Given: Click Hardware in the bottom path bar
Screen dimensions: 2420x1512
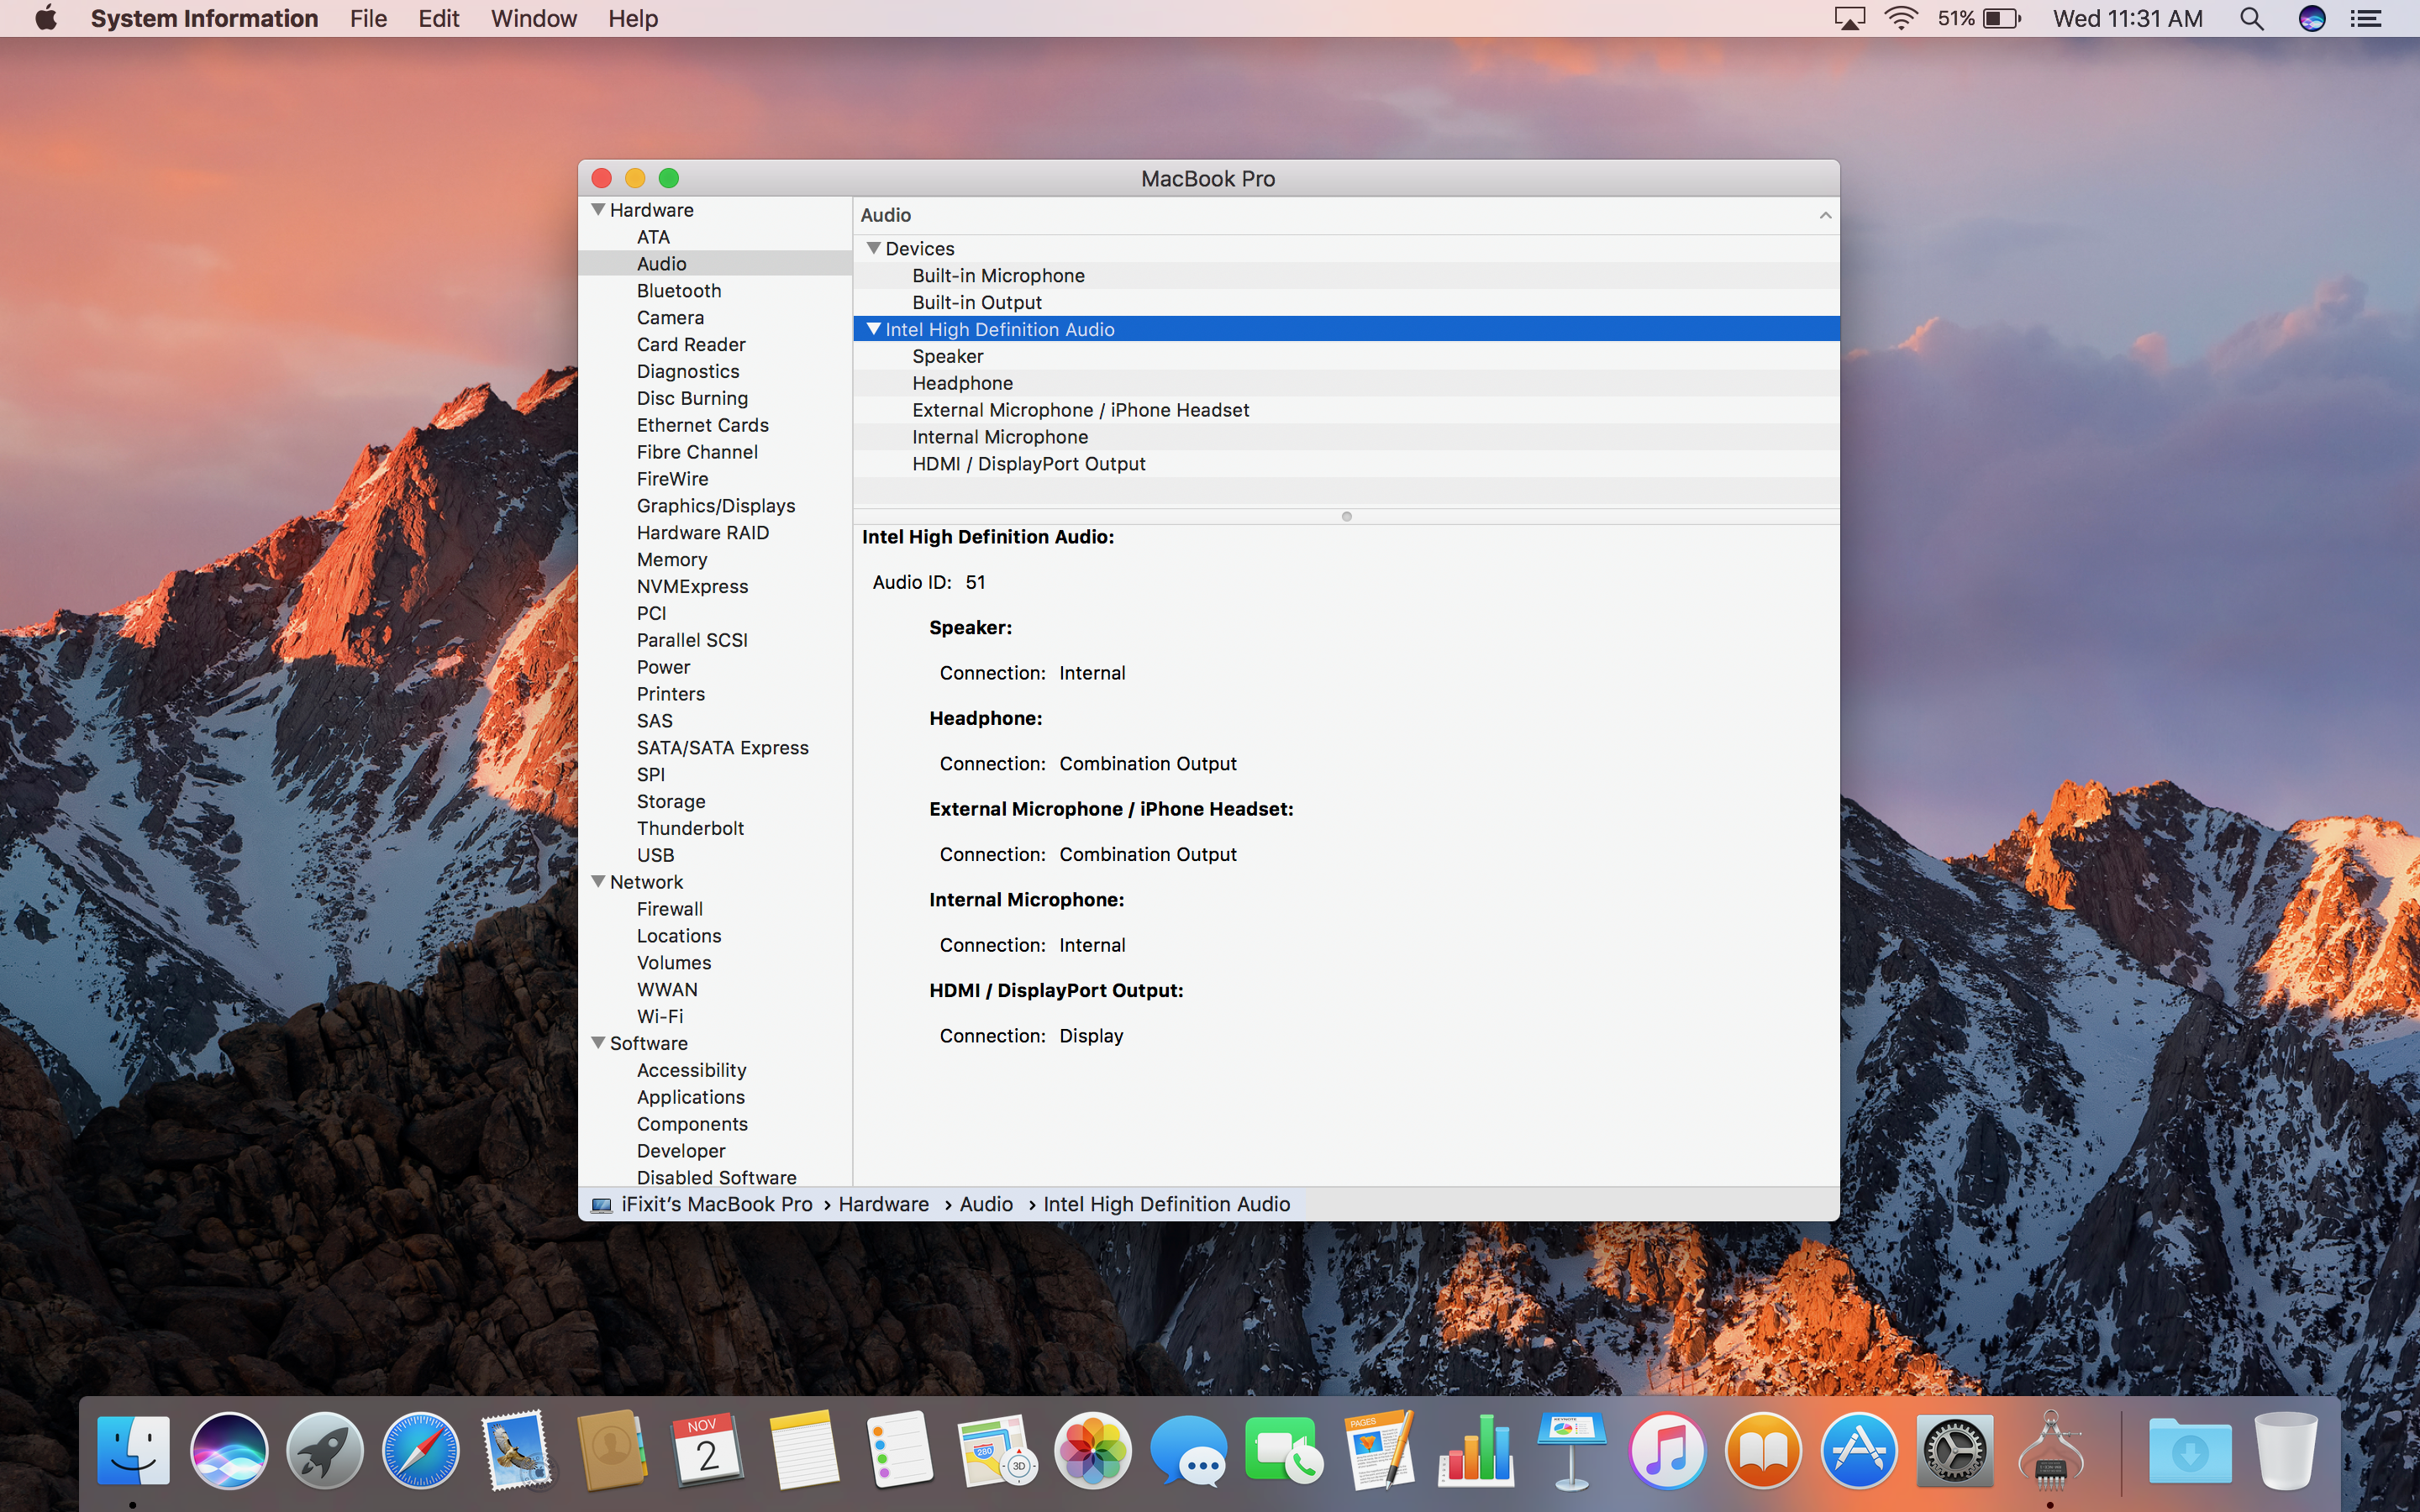Looking at the screenshot, I should 883,1204.
